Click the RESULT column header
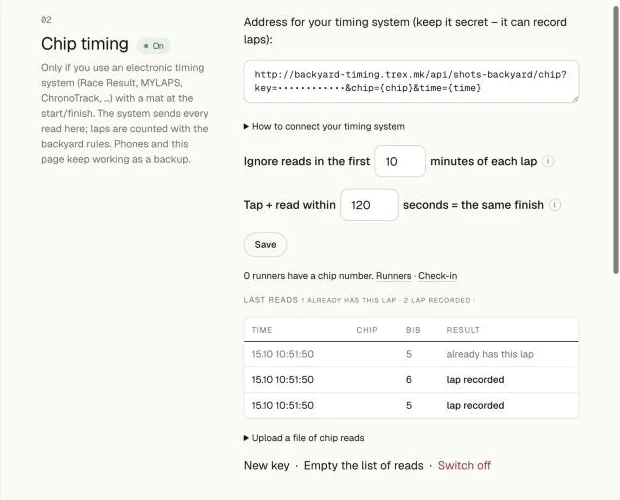Image resolution: width=620 pixels, height=500 pixels. 463,330
